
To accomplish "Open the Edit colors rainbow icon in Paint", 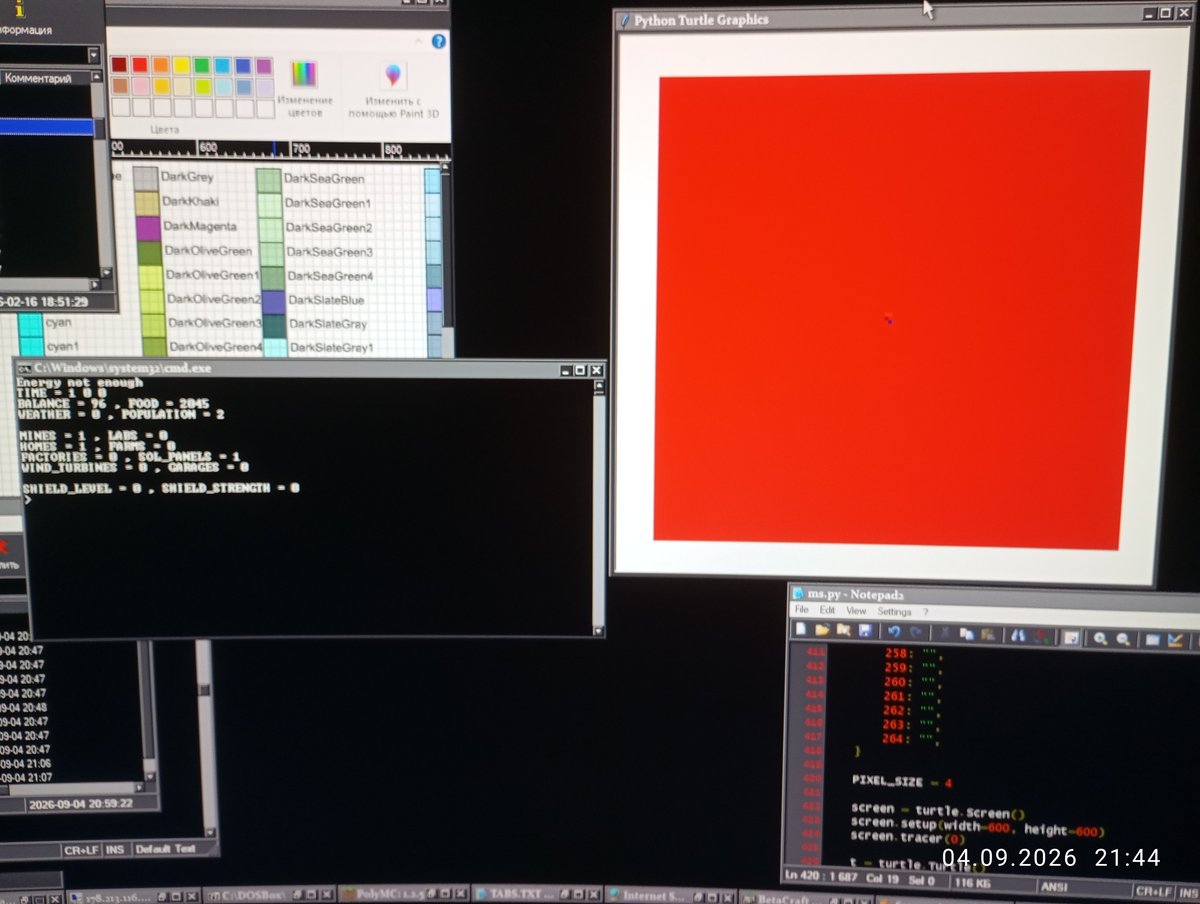I will tap(304, 74).
